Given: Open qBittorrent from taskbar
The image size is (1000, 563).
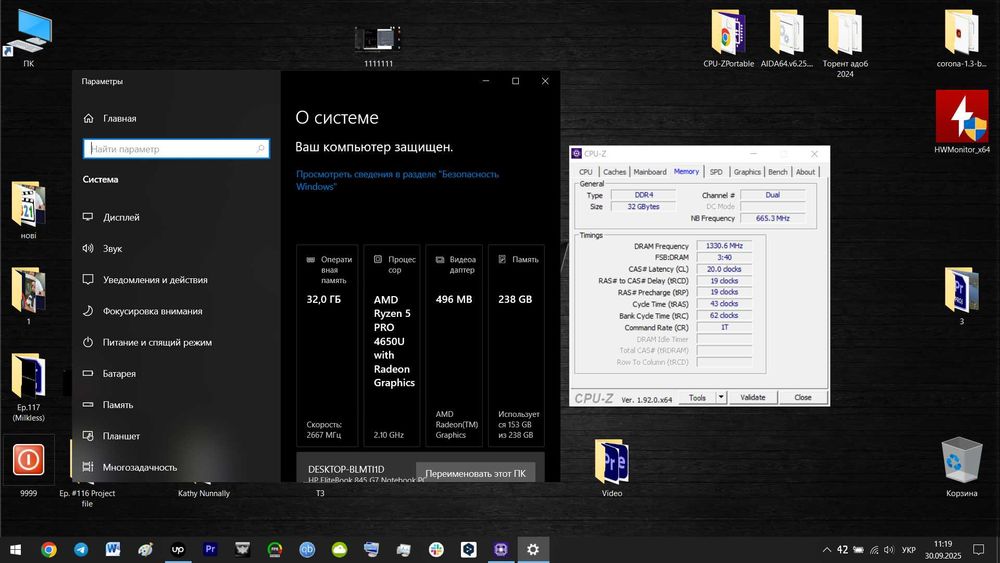Looking at the screenshot, I should (x=307, y=549).
